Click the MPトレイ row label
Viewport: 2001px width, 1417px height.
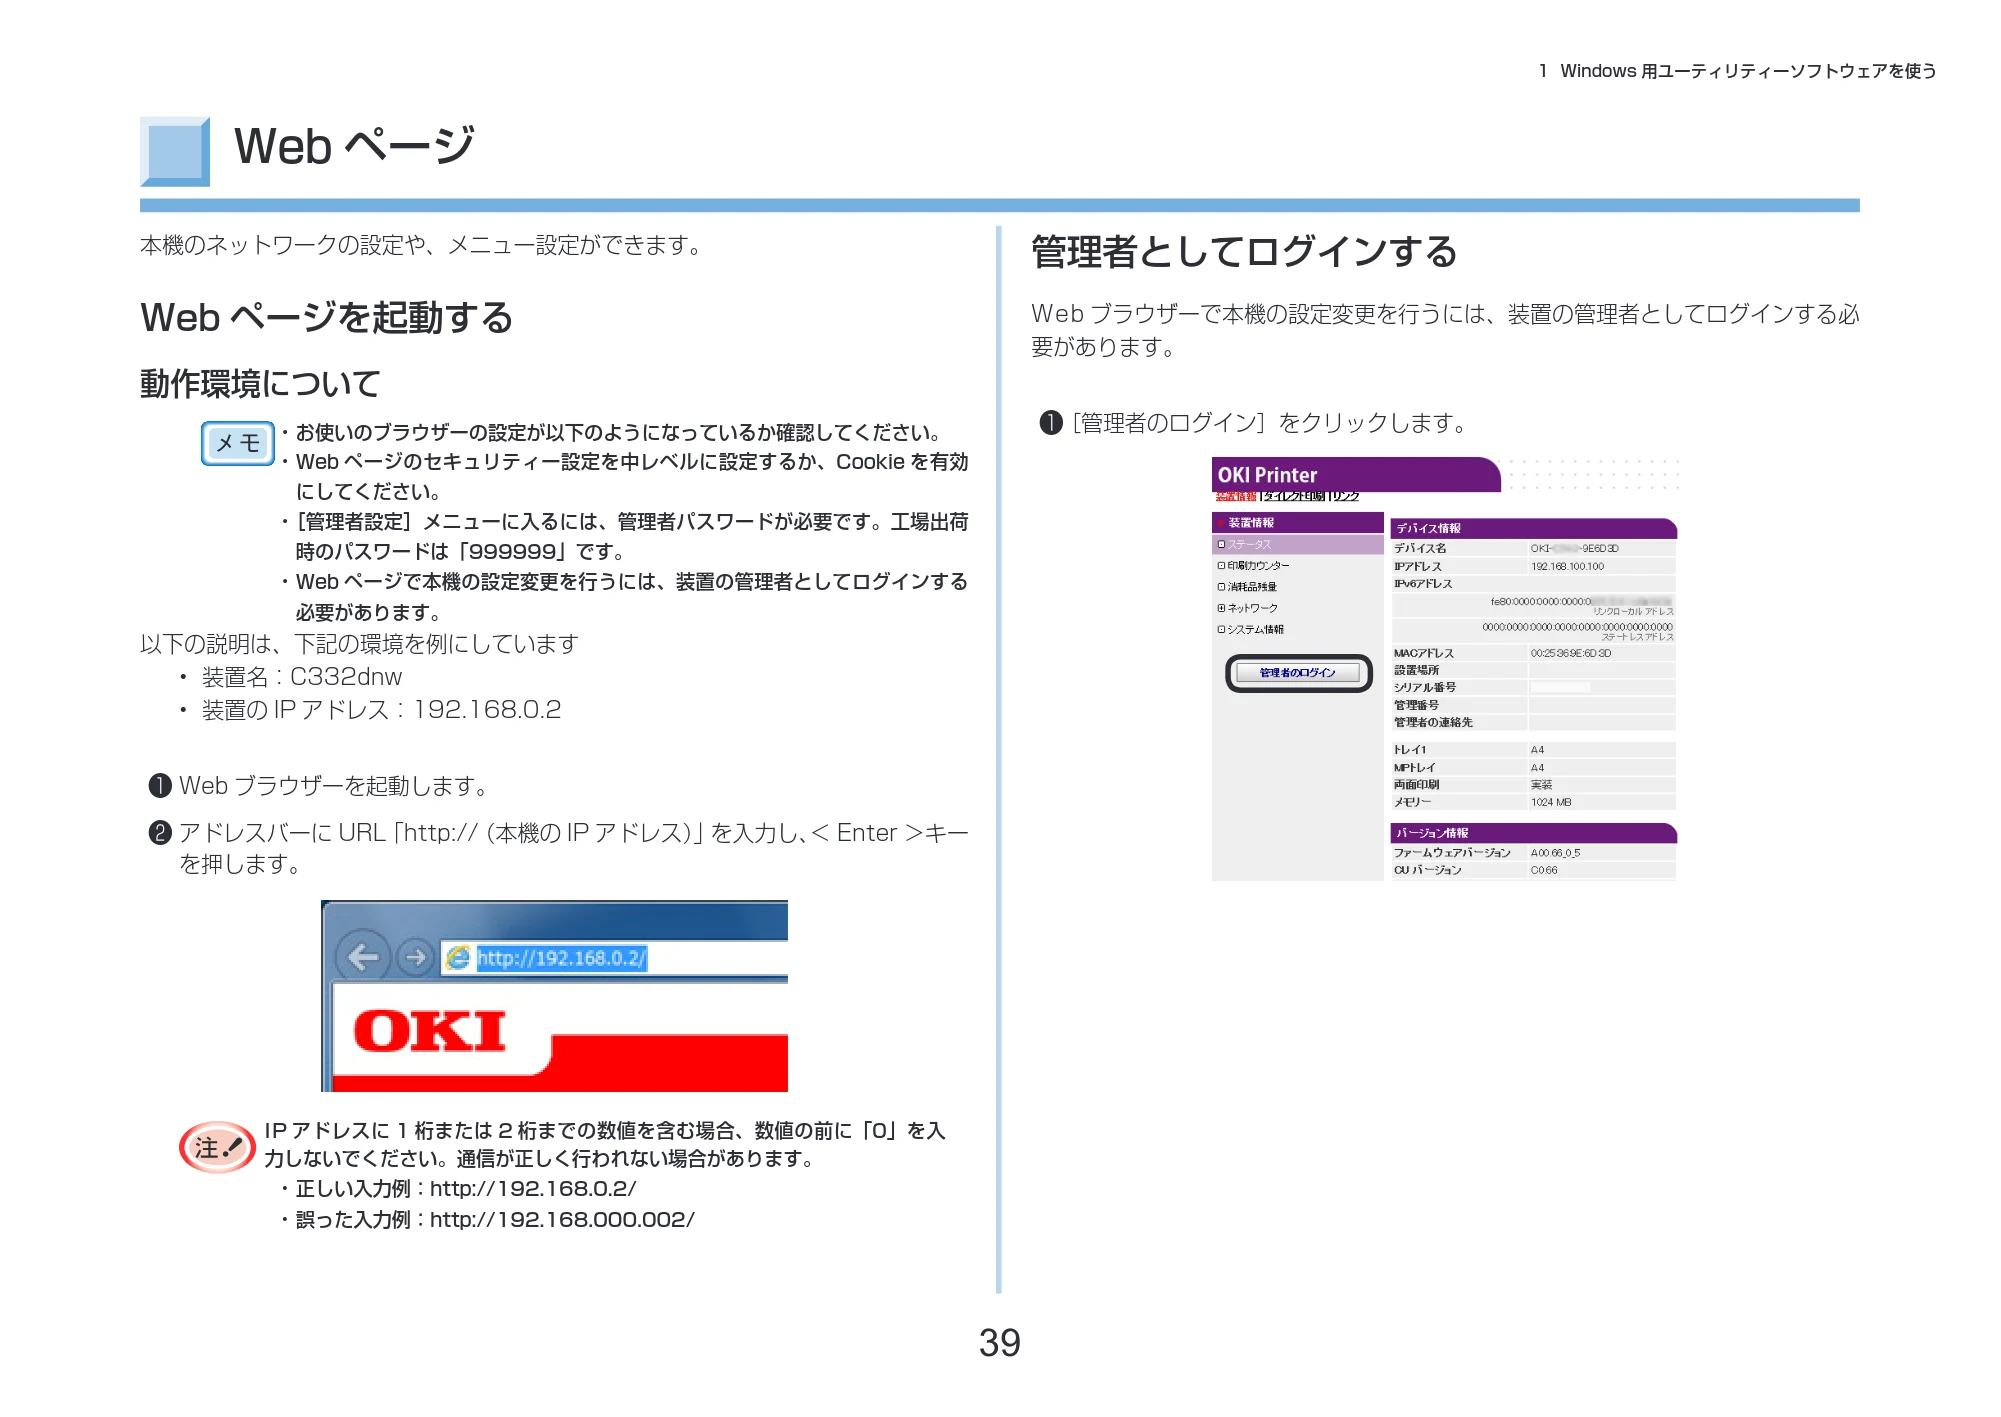tap(1414, 768)
